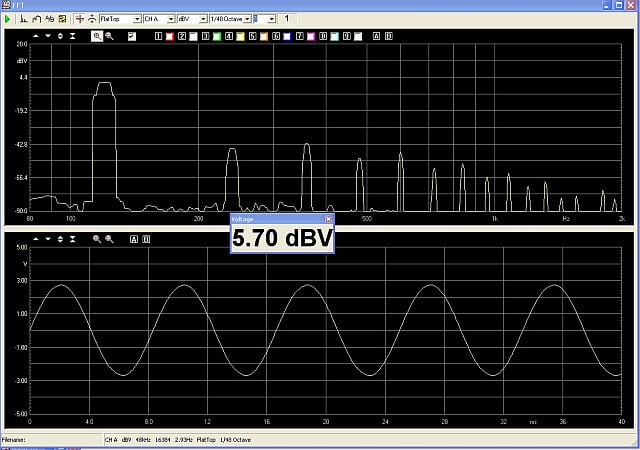Viewport: 640px width, 450px height.
Task: Zoom out on the lower waveform plot
Action: click(109, 240)
